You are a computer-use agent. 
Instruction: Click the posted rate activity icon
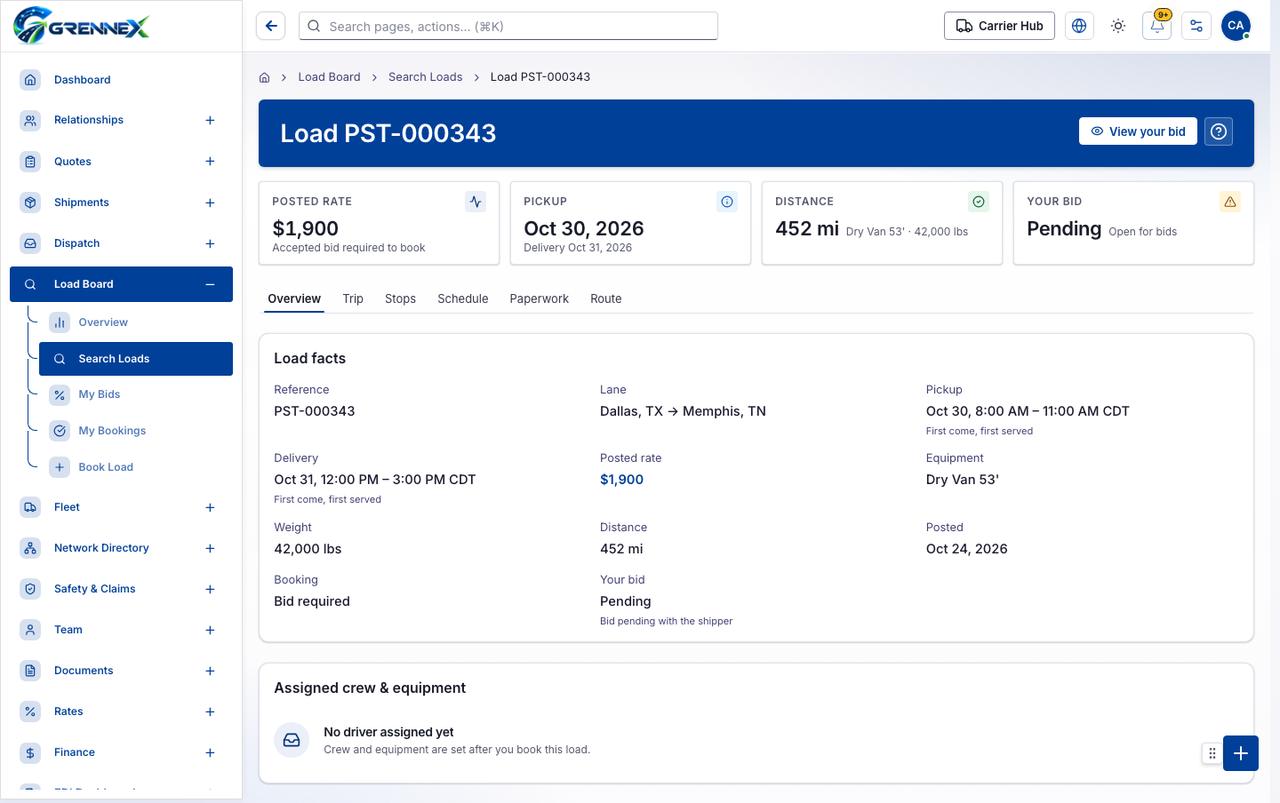[476, 202]
